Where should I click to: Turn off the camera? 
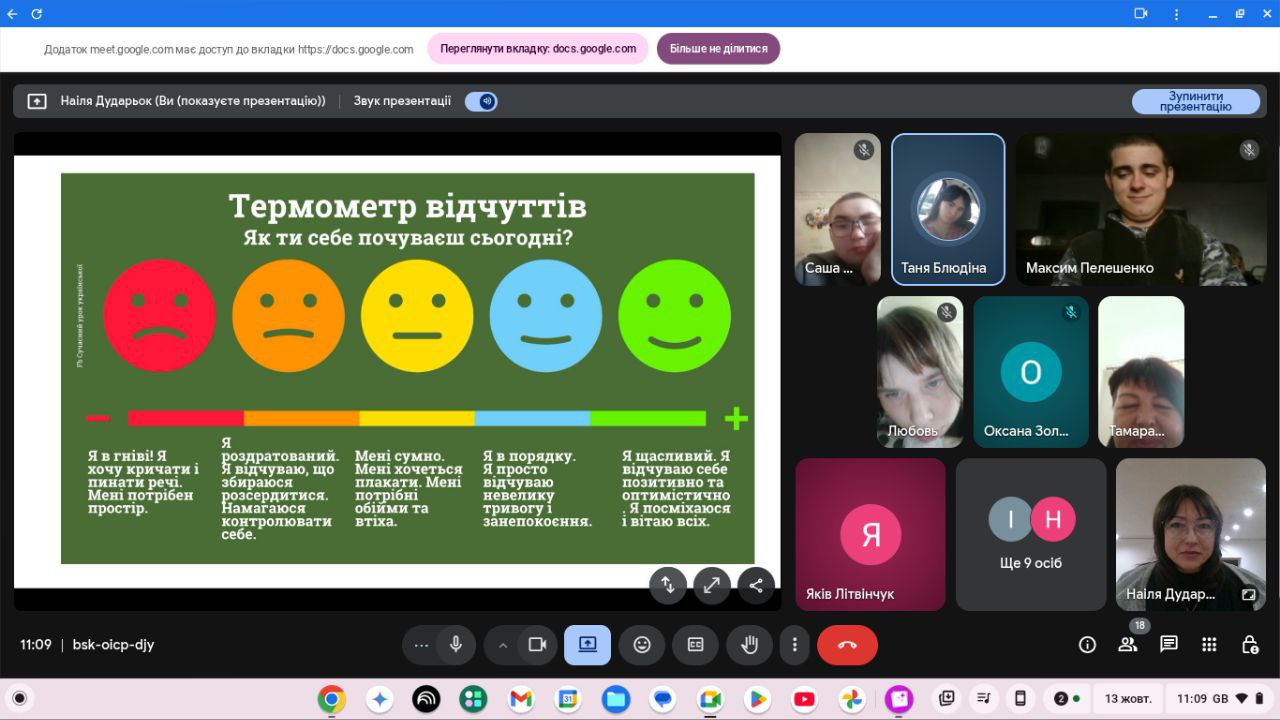click(x=537, y=645)
